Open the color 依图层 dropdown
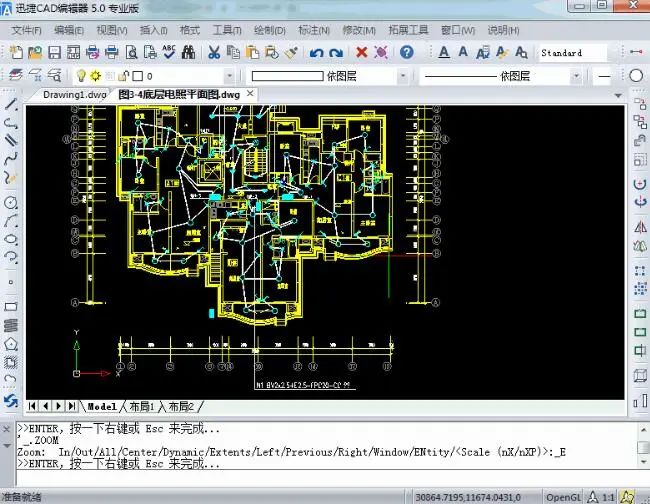 coord(403,76)
